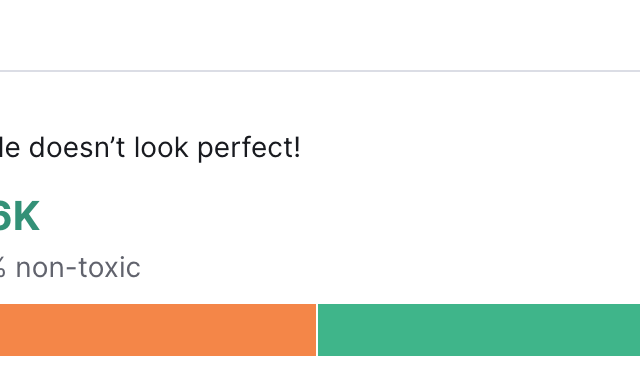This screenshot has height=380, width=640.
Task: Click the partial "le" letters before doesn't
Action: tap(10, 147)
